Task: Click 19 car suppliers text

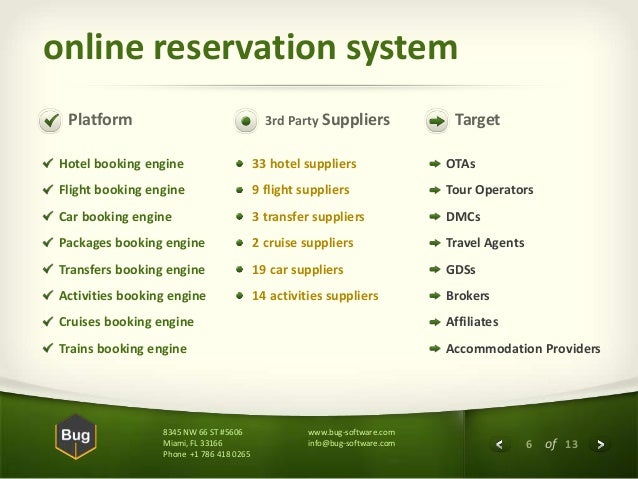Action: pos(297,269)
